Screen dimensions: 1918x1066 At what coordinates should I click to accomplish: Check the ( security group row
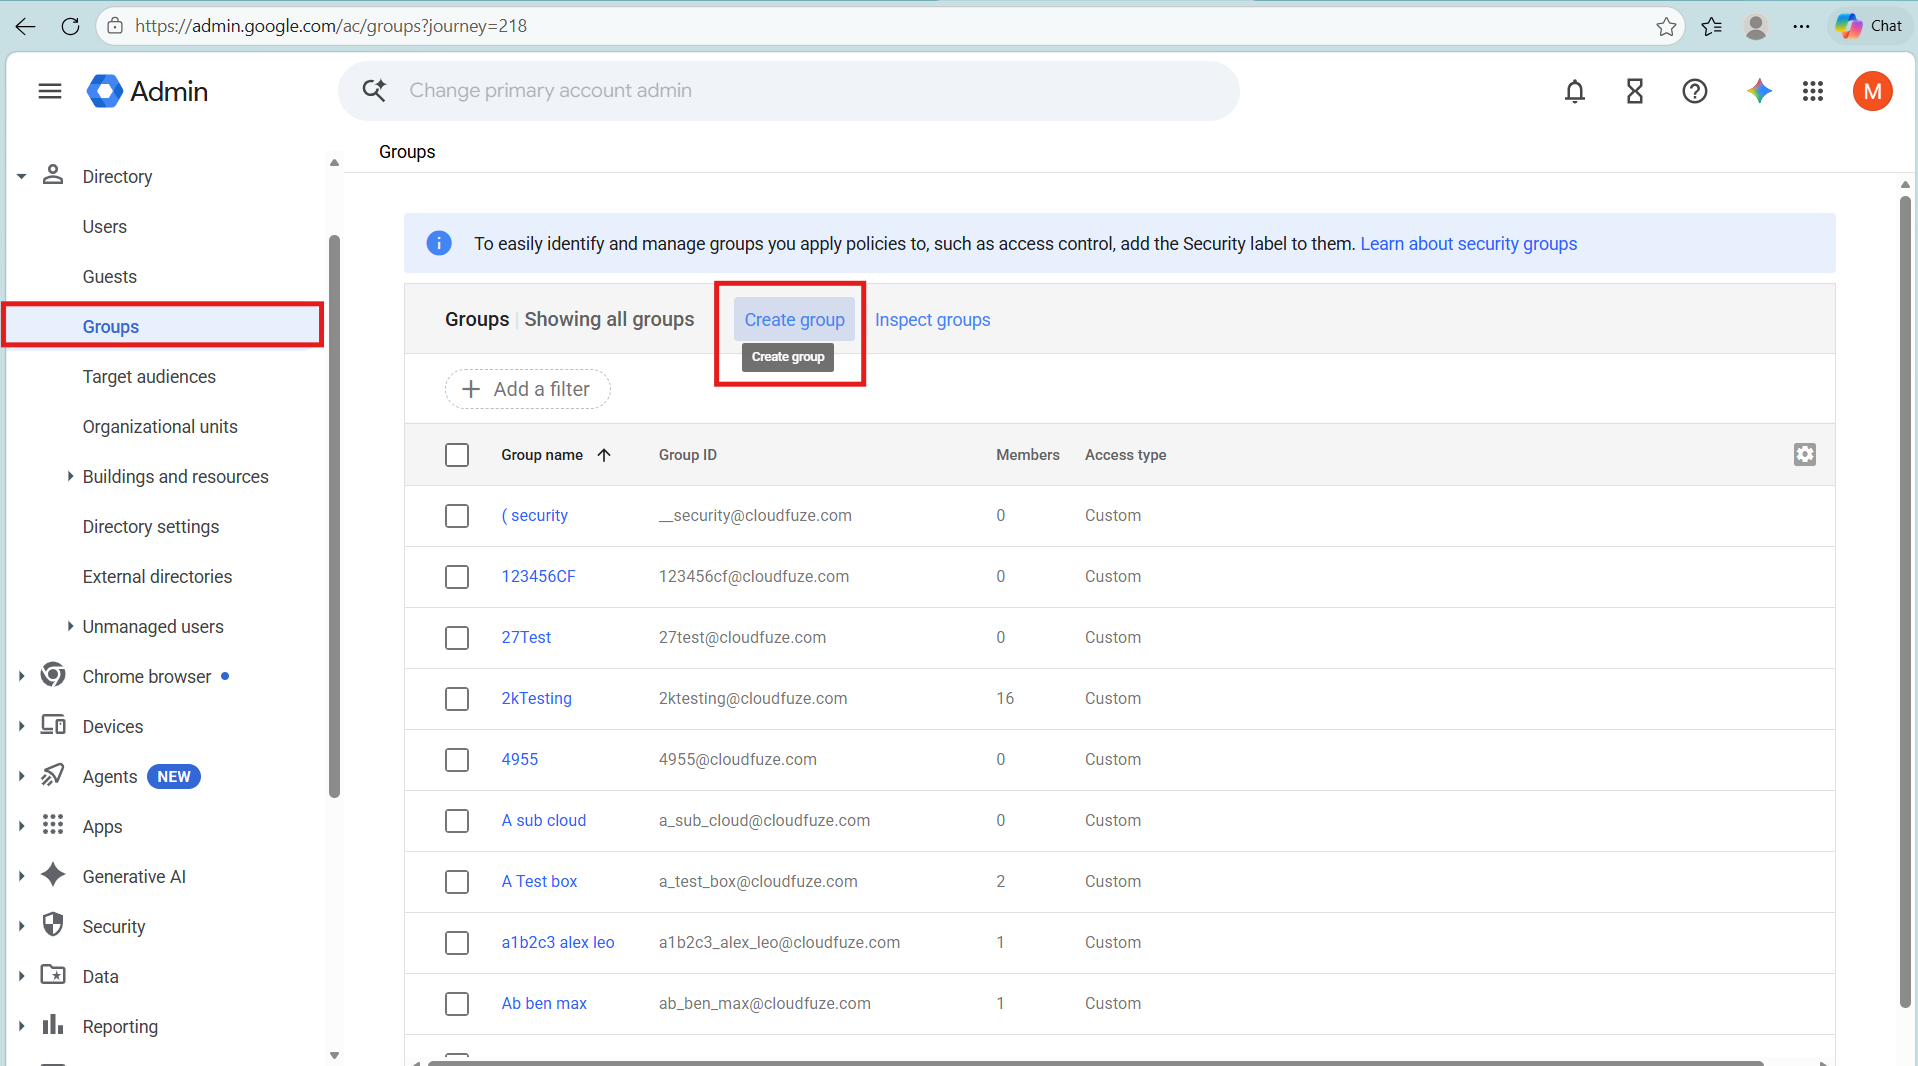[x=457, y=516]
